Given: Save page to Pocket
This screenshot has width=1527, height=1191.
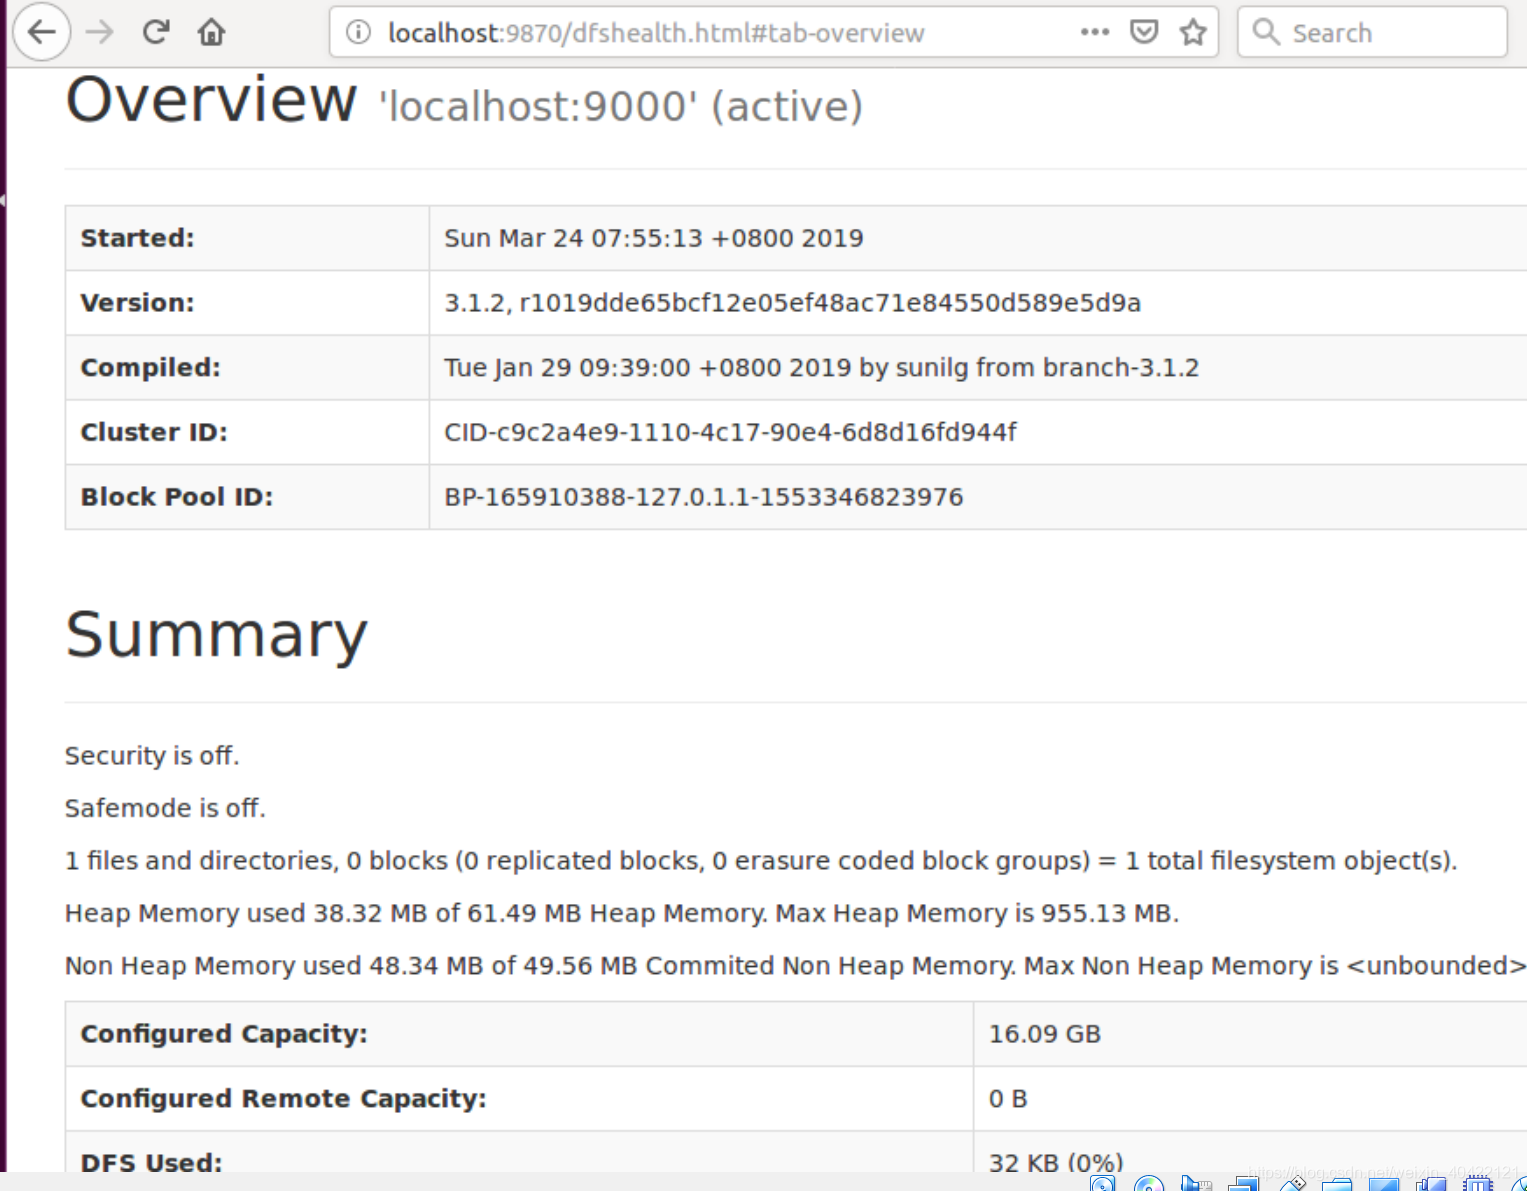Looking at the screenshot, I should coord(1144,32).
